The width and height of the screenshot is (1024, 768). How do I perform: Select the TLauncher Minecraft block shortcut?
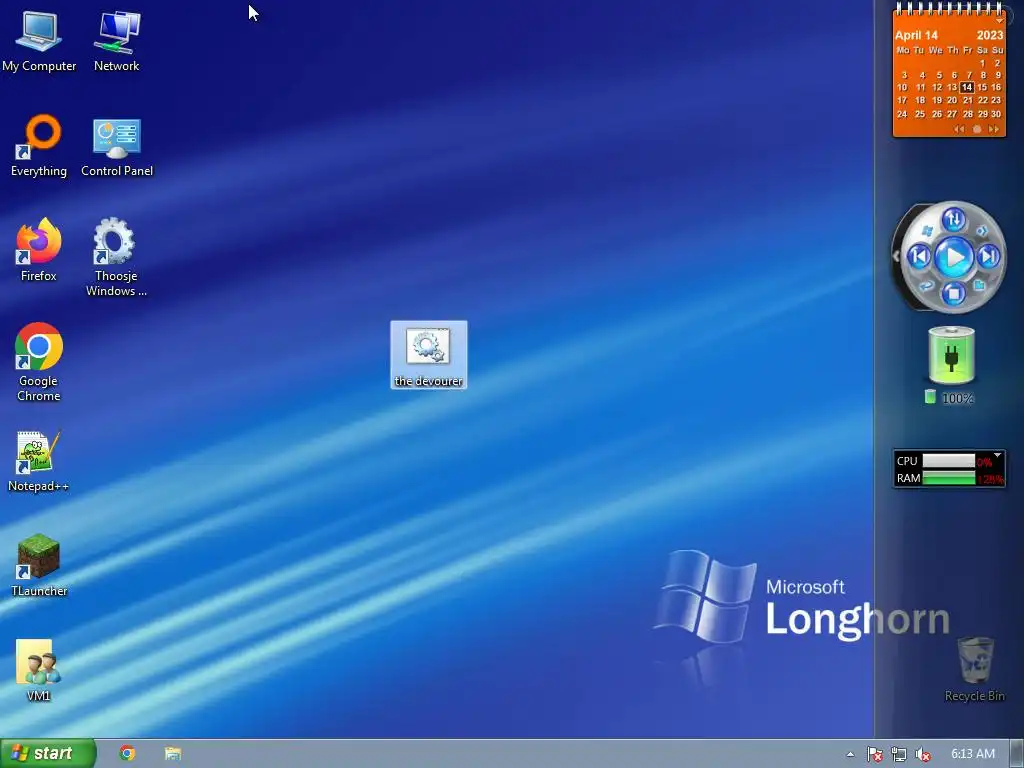pos(39,566)
